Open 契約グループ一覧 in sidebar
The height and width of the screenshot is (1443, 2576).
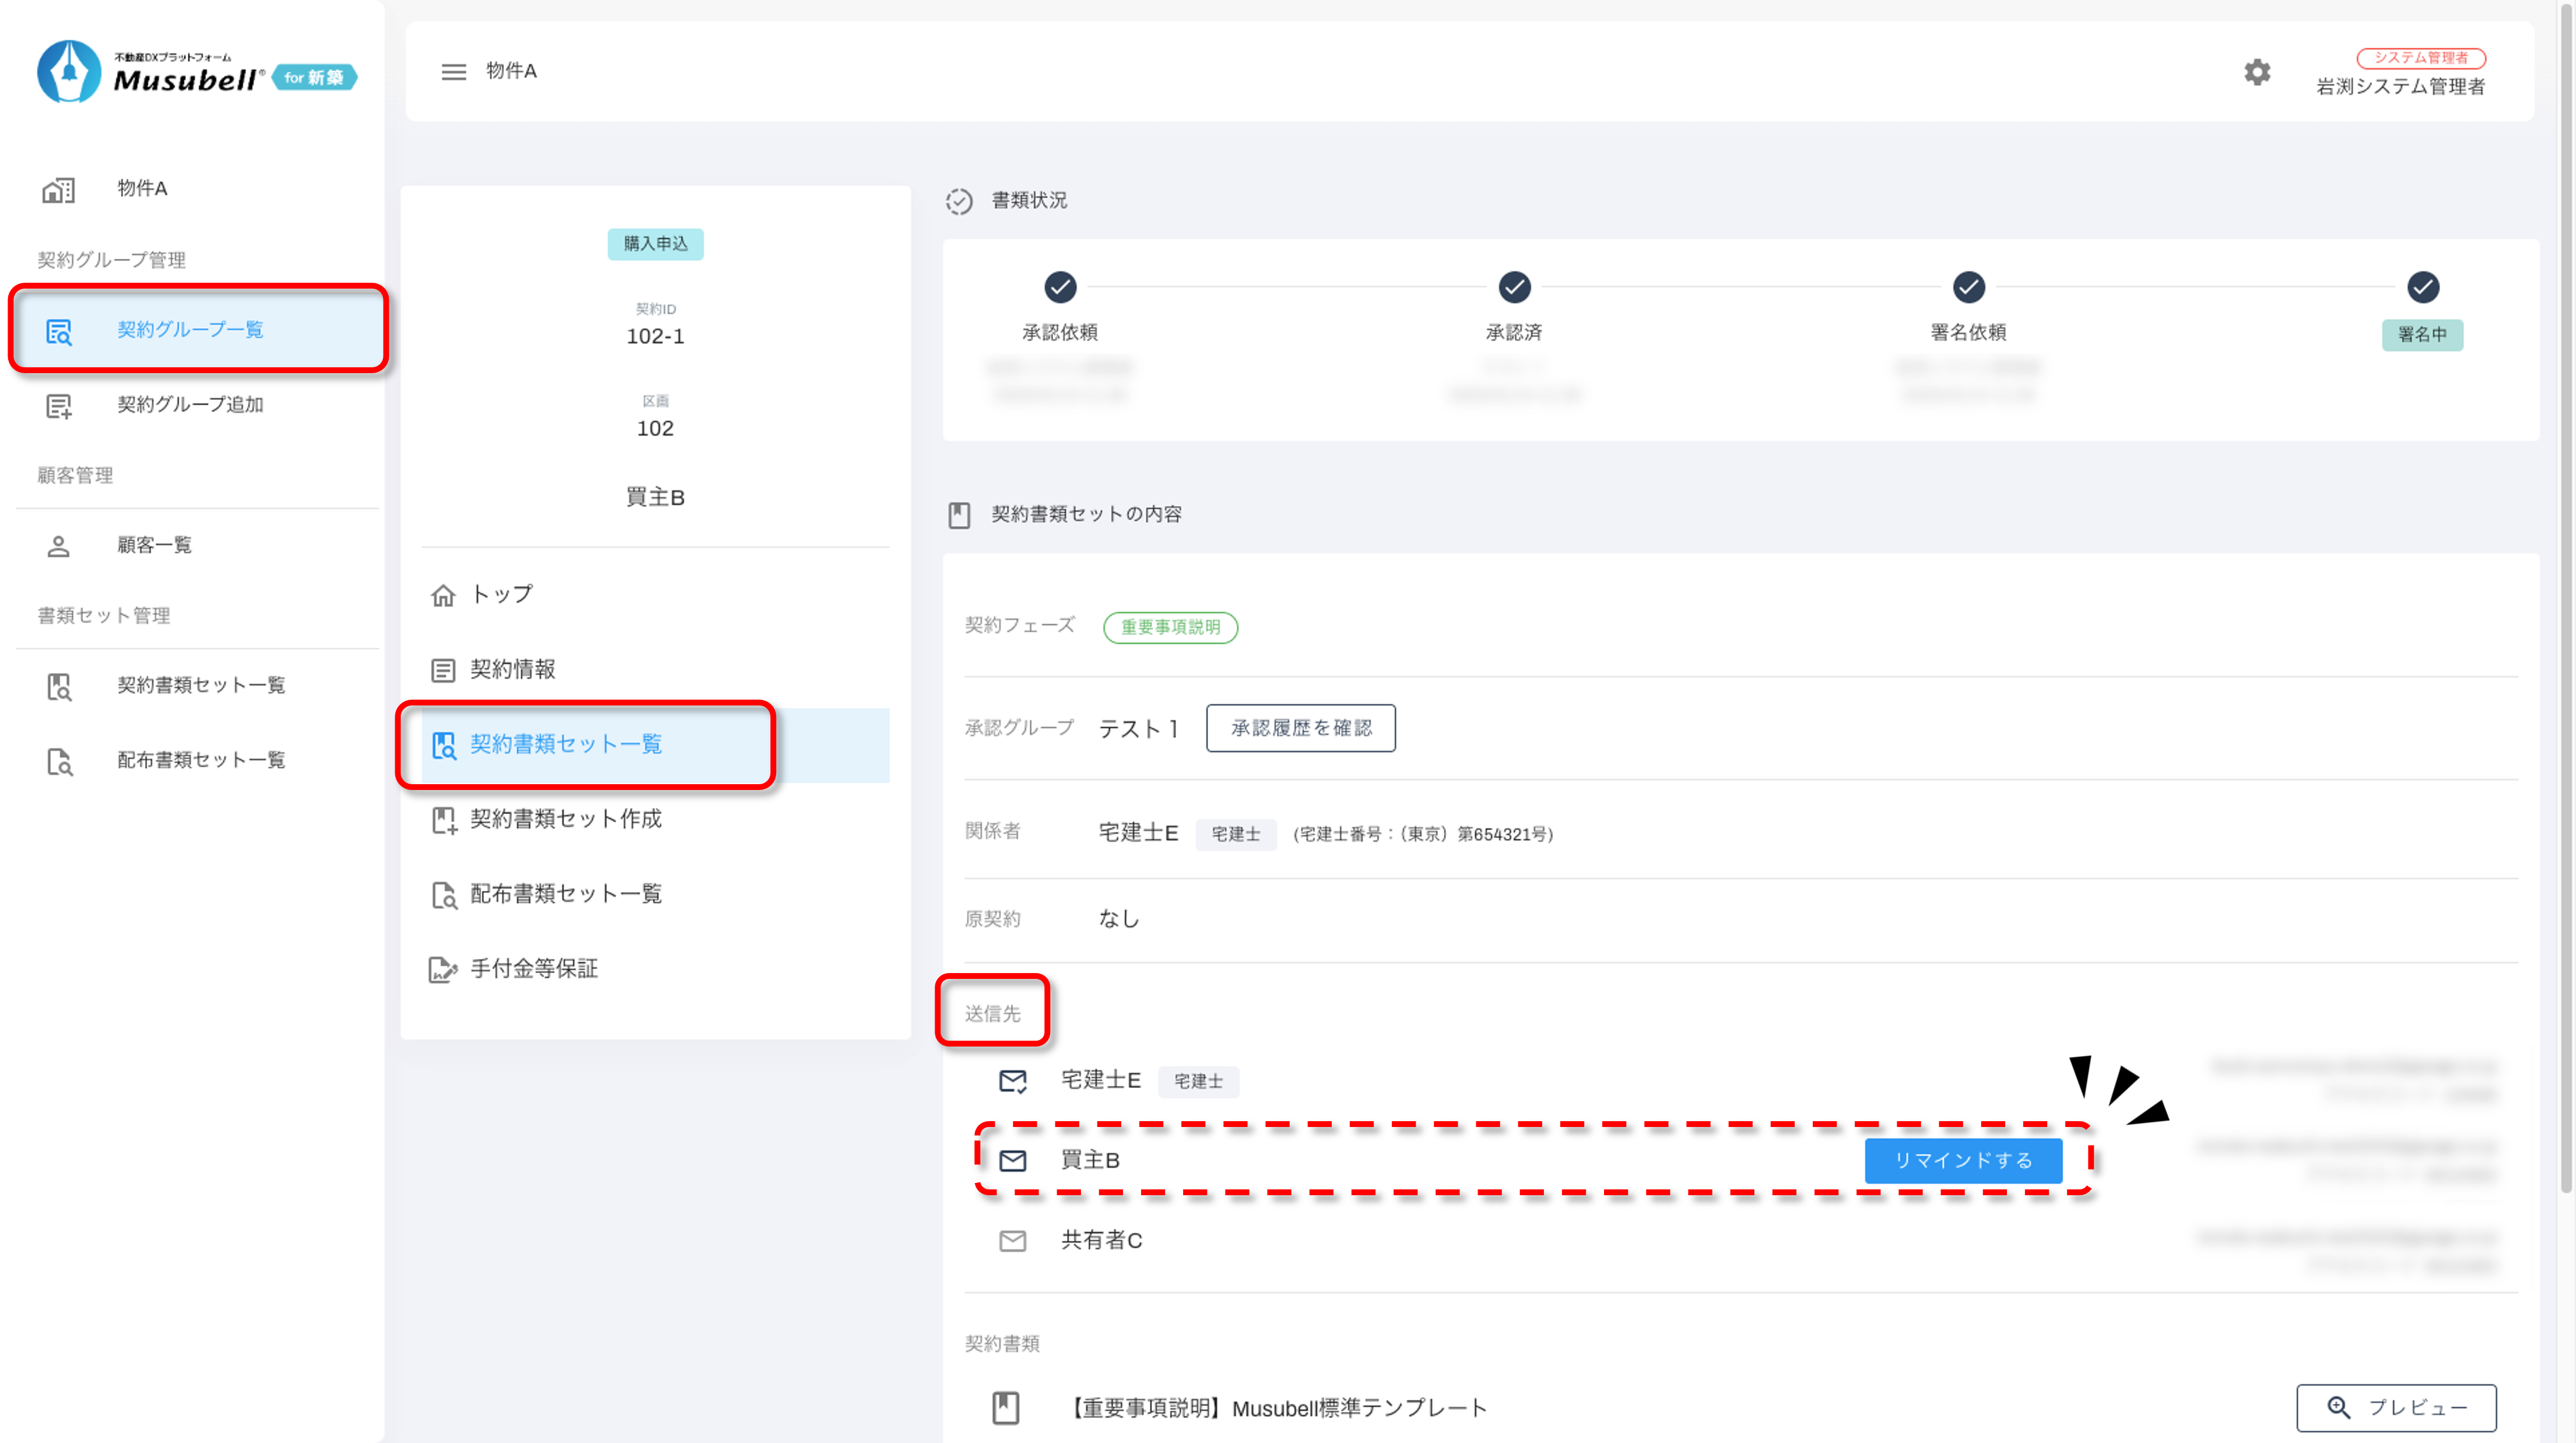click(x=190, y=330)
